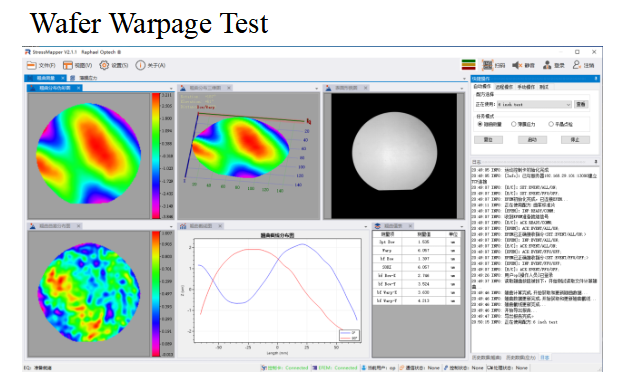Select the fourth quick-operation tab

[544, 87]
